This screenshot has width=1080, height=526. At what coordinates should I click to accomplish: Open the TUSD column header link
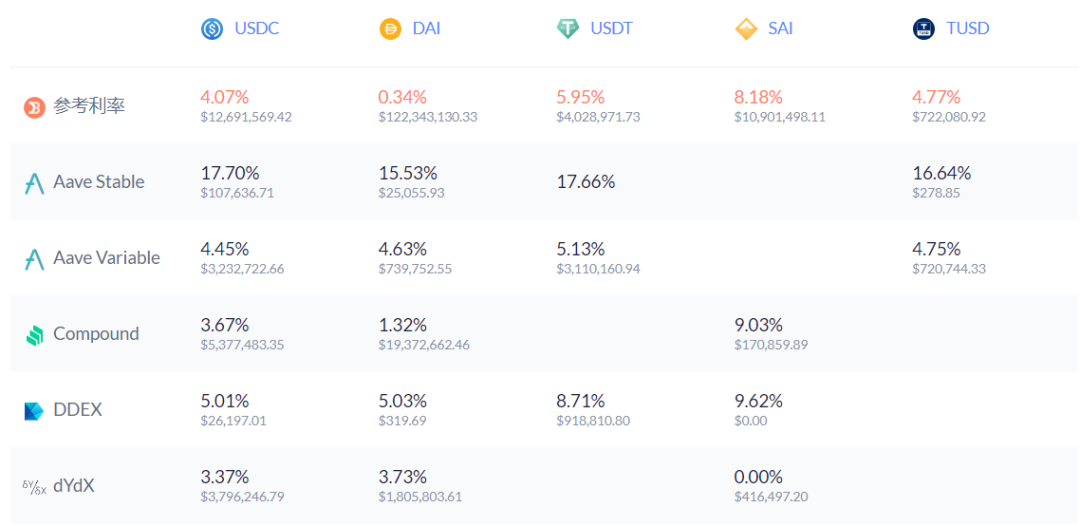tap(968, 29)
